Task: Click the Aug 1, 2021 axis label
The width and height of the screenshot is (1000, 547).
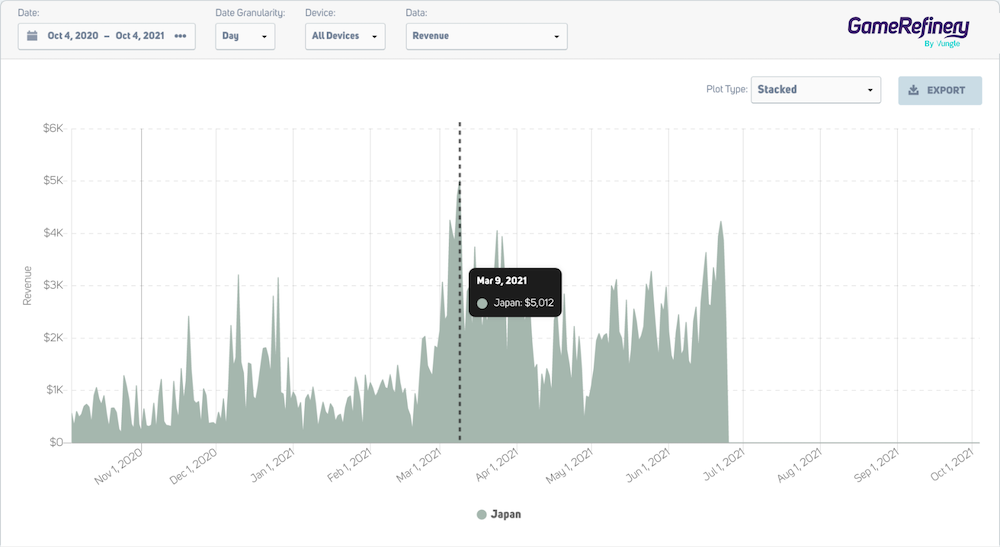Action: [799, 464]
